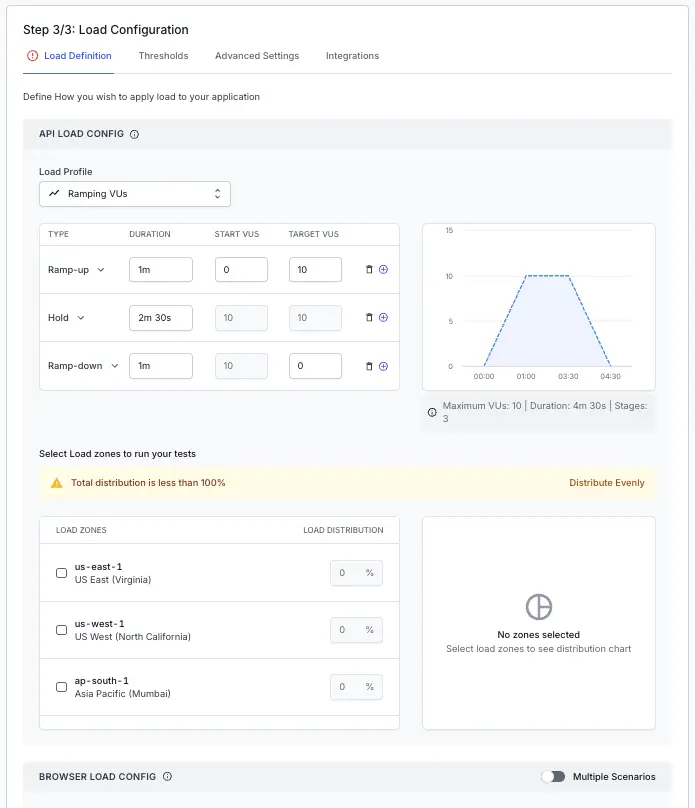Click the warning triangle in distribution alert
The width and height of the screenshot is (695, 808).
(57, 483)
